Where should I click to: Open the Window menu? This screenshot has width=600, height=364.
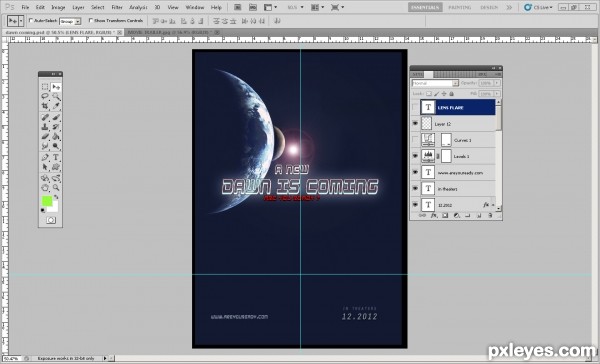pos(194,7)
